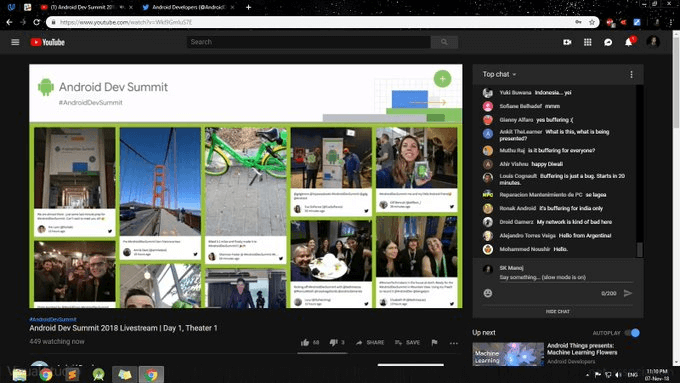The height and width of the screenshot is (383, 680).
Task: Go to YouTube home via logo
Action: (48, 42)
